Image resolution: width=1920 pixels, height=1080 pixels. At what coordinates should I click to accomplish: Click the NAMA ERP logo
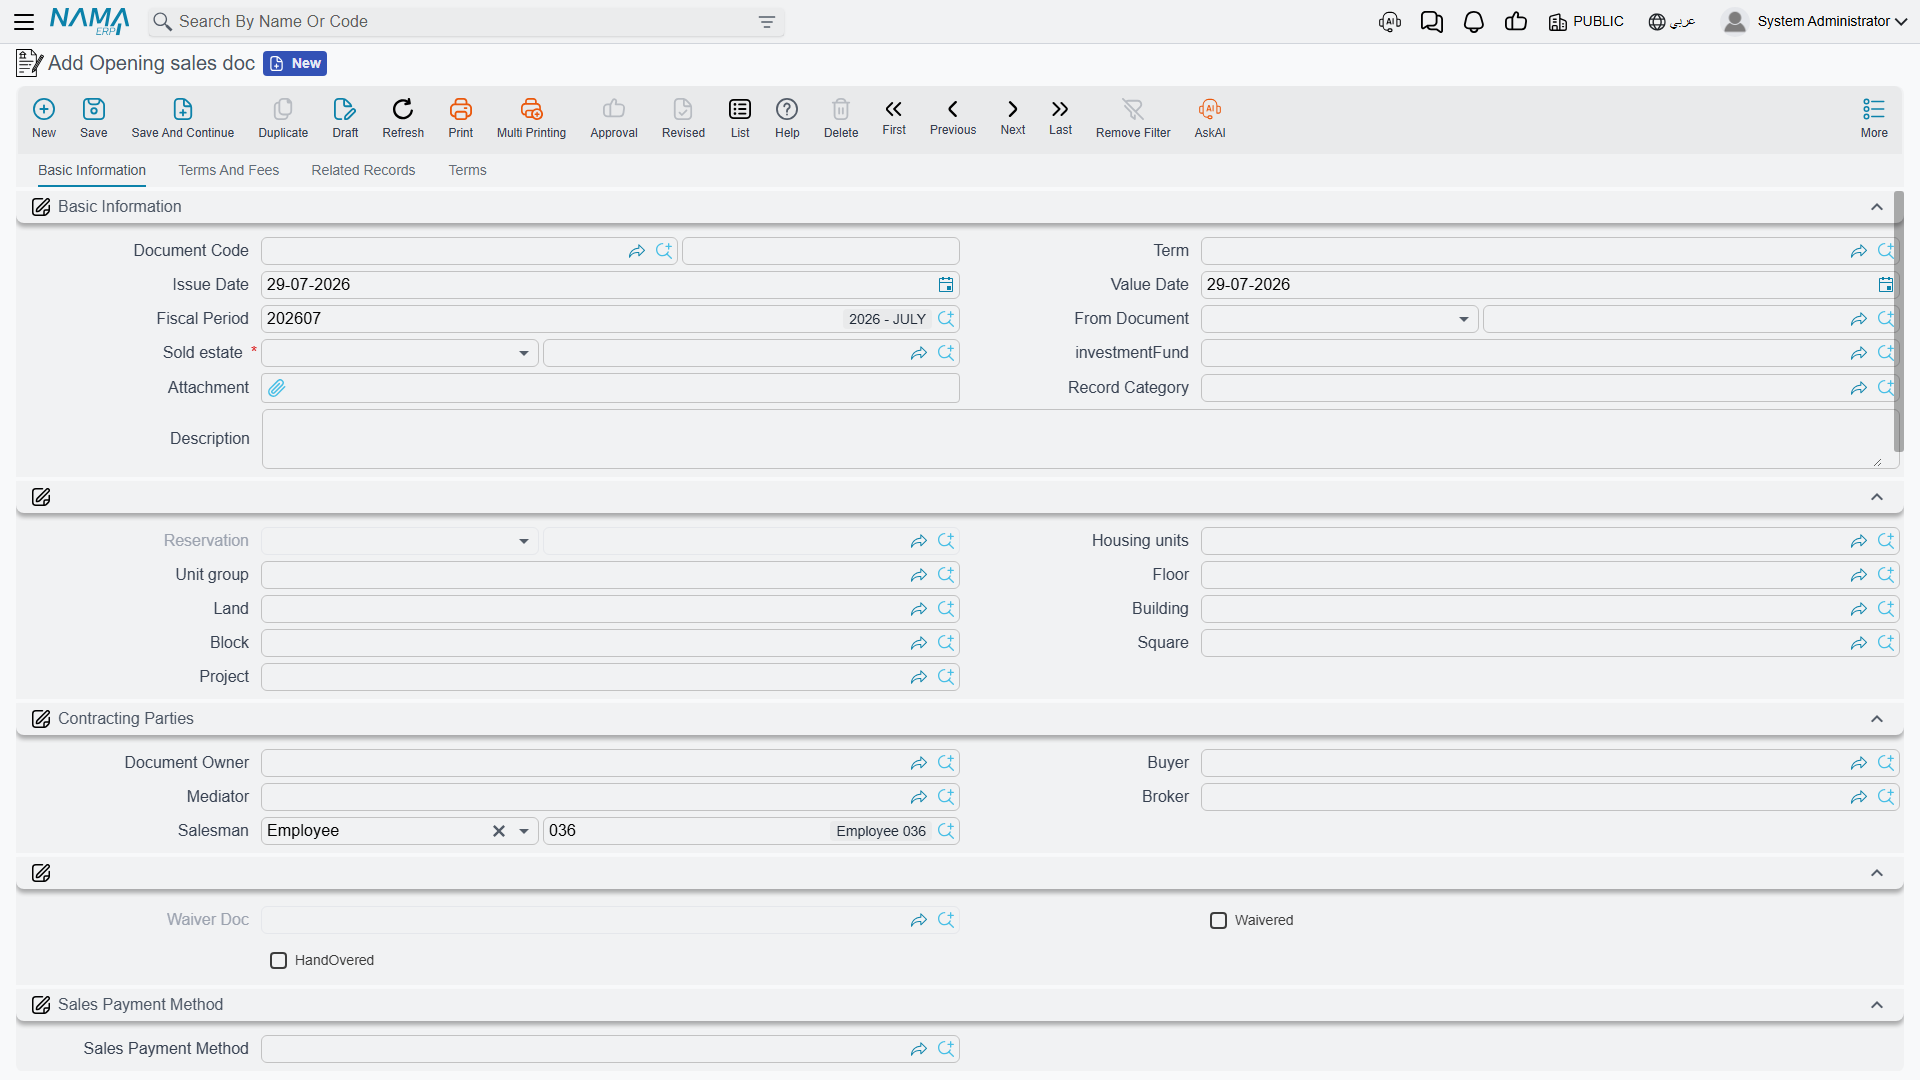(x=90, y=21)
